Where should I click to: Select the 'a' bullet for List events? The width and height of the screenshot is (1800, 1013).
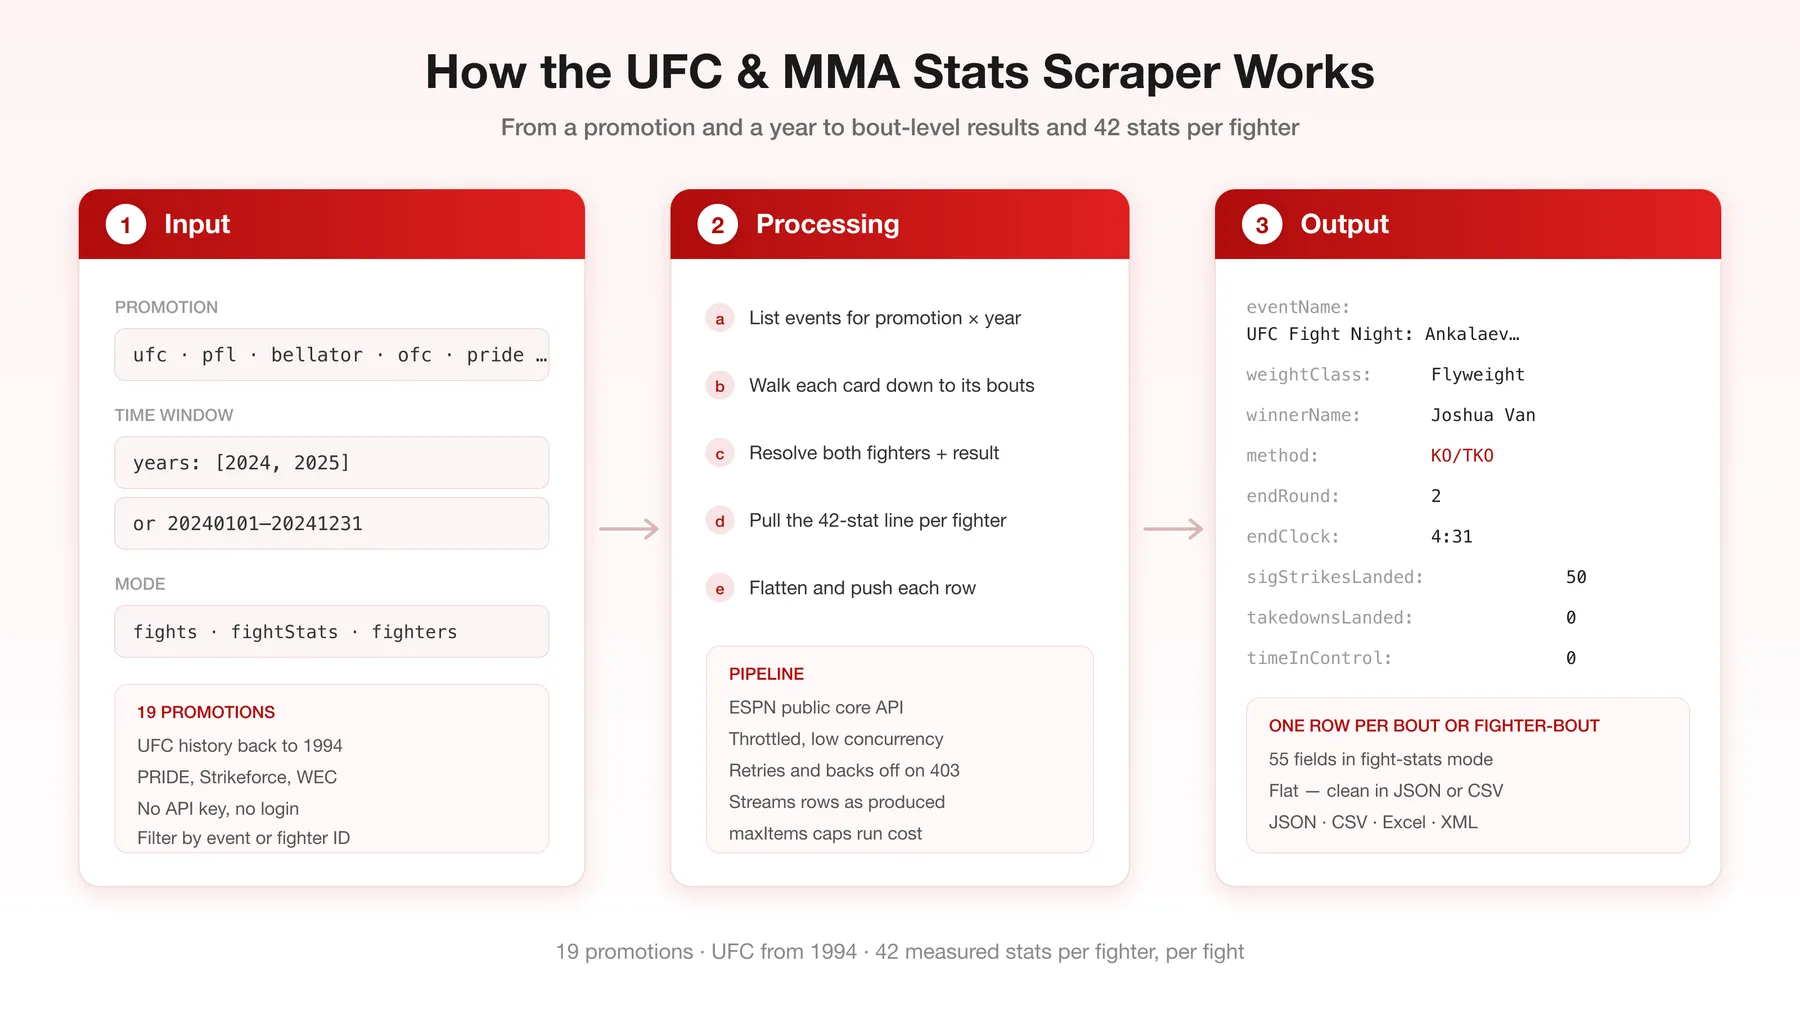click(x=720, y=319)
